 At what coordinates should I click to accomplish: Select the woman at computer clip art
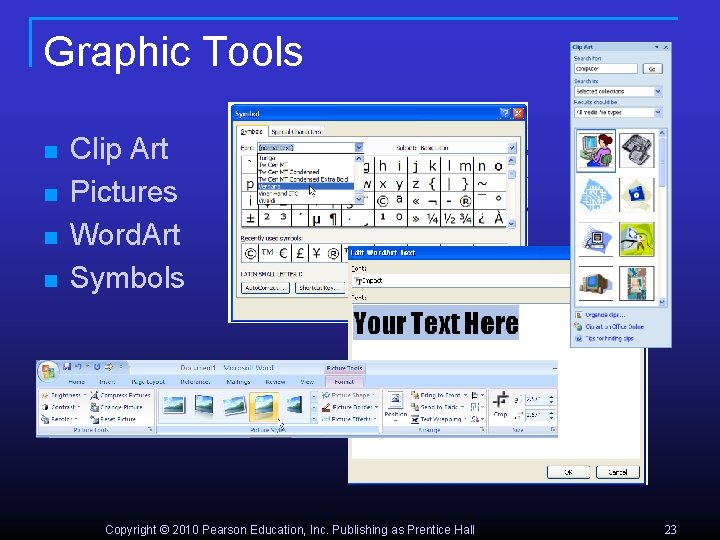tap(596, 151)
